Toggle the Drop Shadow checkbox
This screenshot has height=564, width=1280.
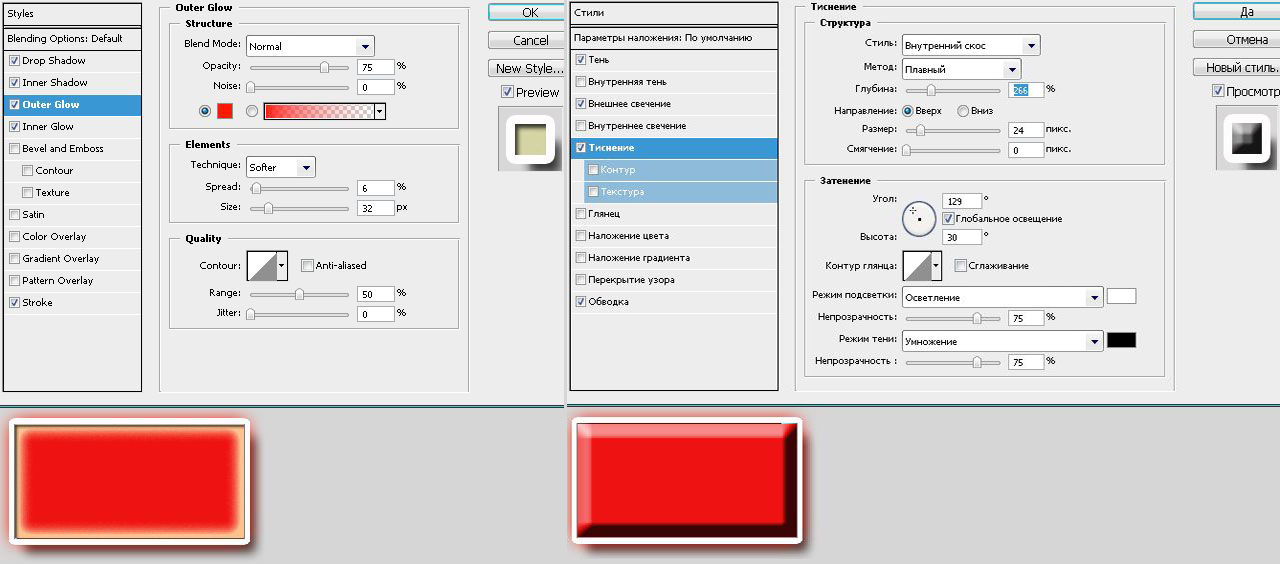click(x=14, y=61)
